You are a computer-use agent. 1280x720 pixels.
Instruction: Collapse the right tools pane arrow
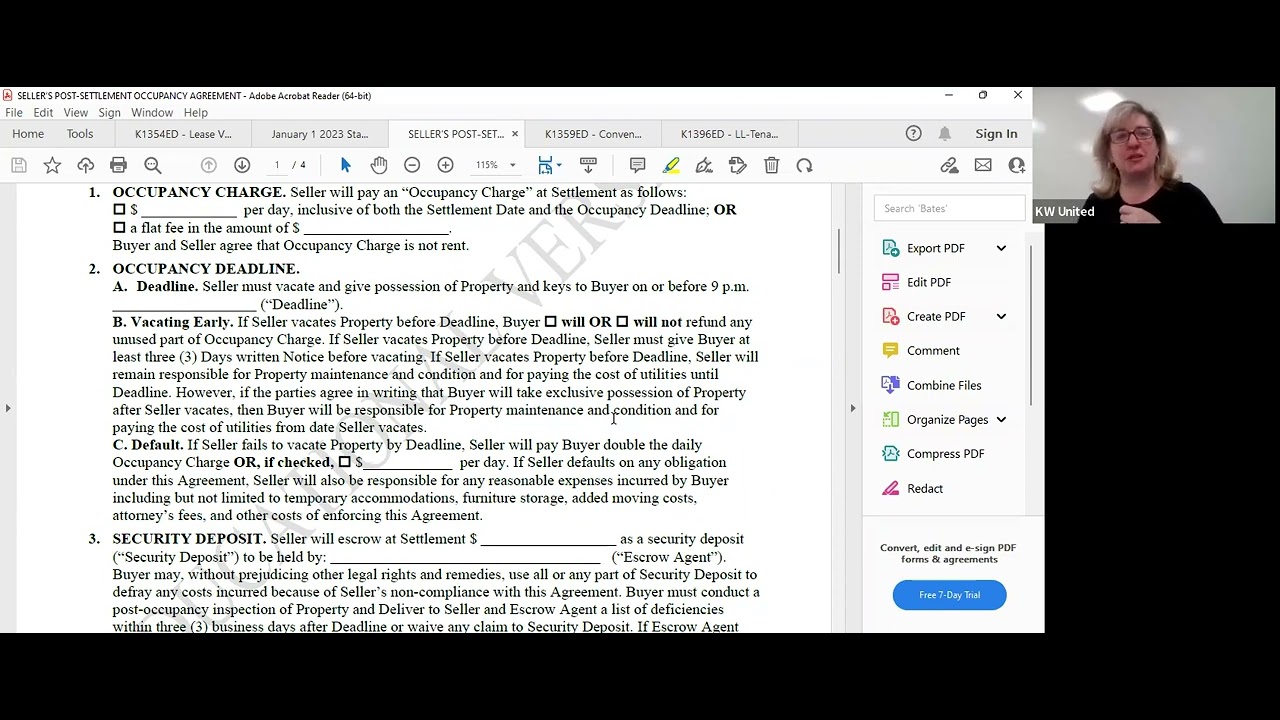pyautogui.click(x=853, y=408)
